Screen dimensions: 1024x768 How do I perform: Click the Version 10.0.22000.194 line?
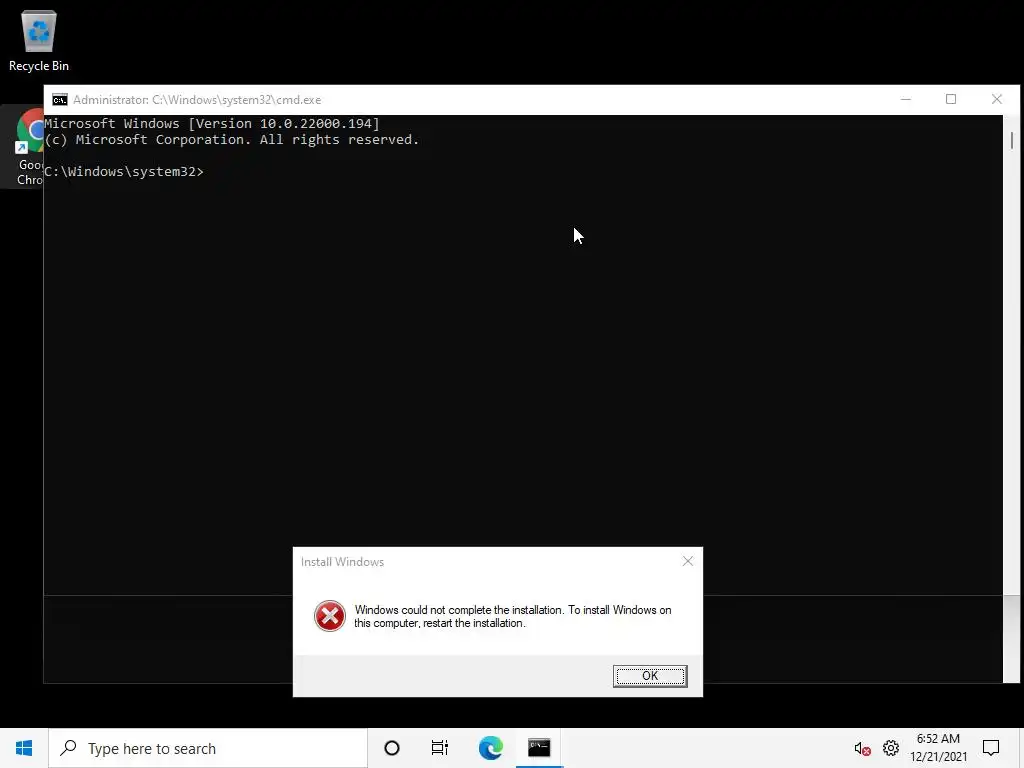[x=212, y=123]
